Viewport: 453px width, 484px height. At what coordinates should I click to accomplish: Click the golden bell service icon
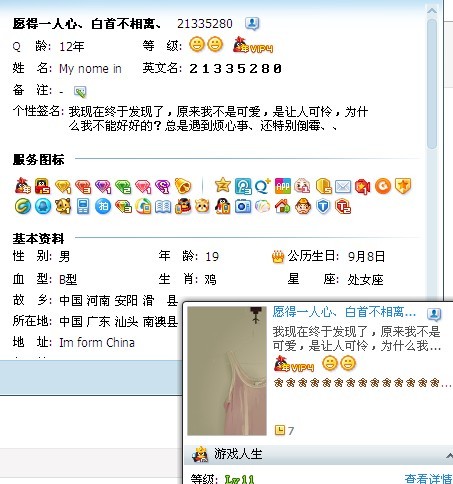[x=183, y=186]
